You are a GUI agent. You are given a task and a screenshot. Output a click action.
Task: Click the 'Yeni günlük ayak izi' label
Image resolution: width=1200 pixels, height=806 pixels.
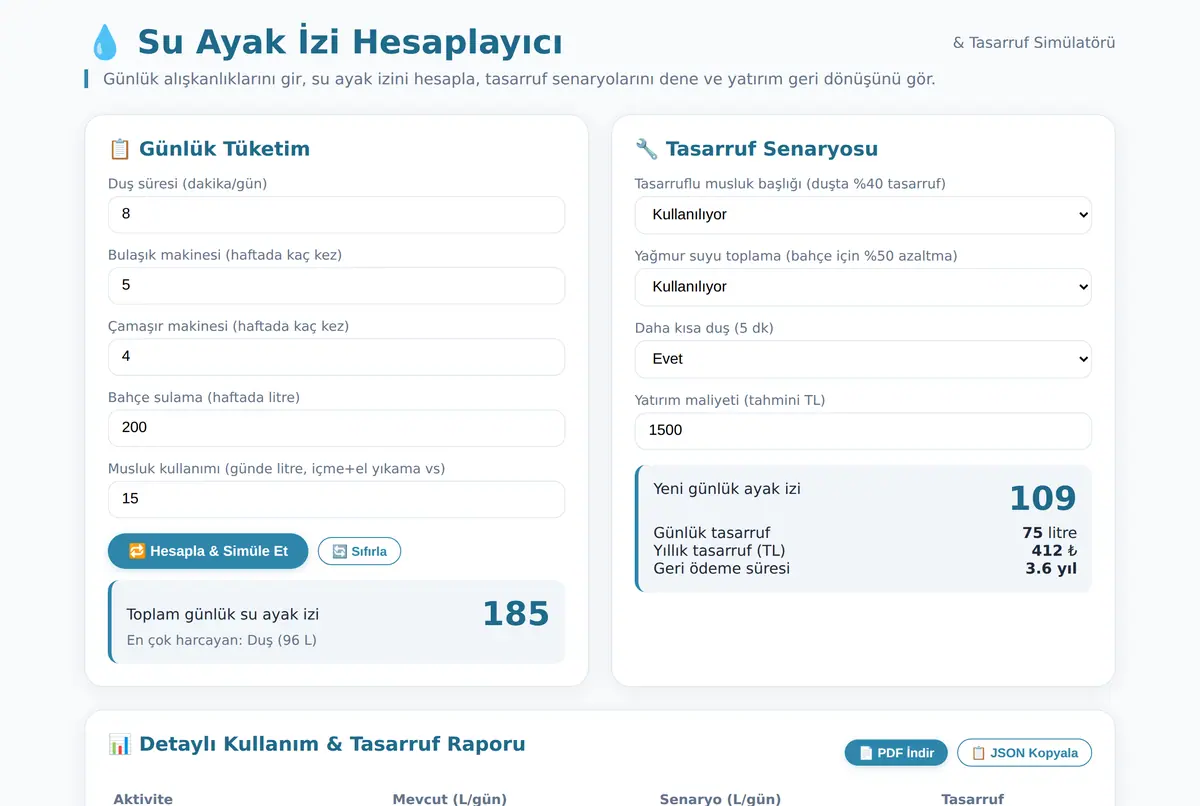tap(727, 489)
